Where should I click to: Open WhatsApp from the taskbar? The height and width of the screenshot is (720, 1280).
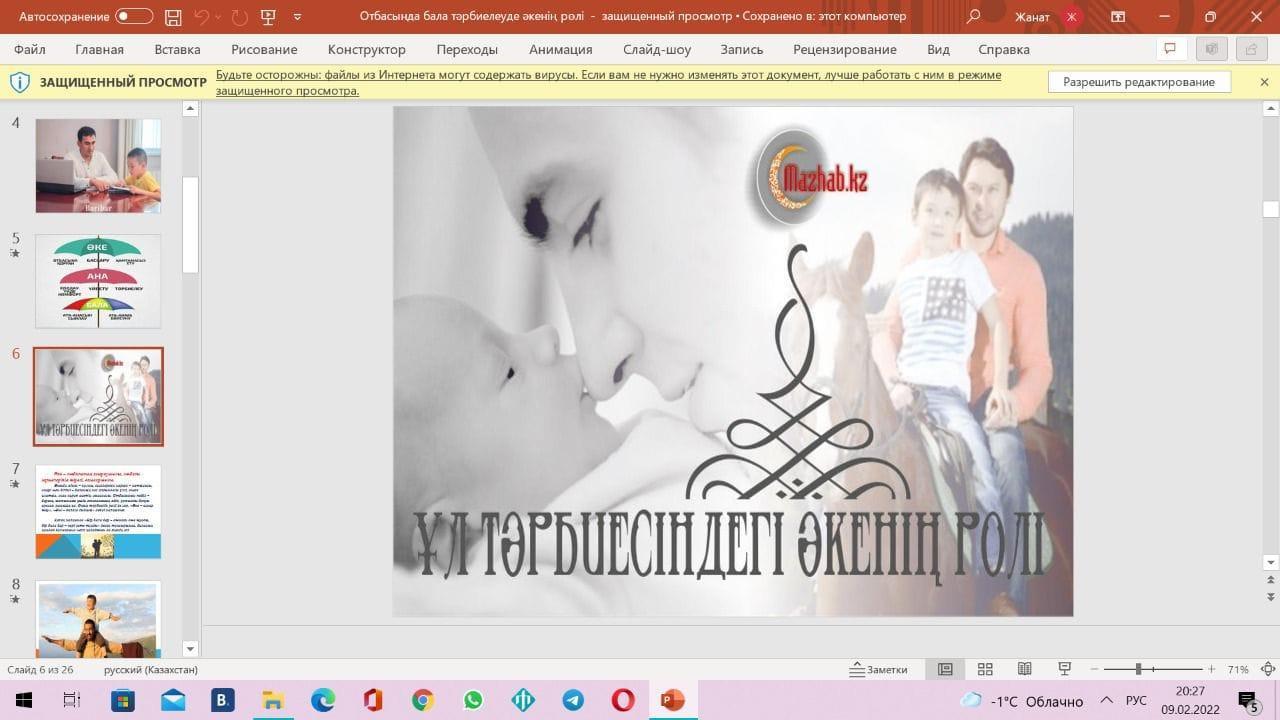pyautogui.click(x=472, y=700)
